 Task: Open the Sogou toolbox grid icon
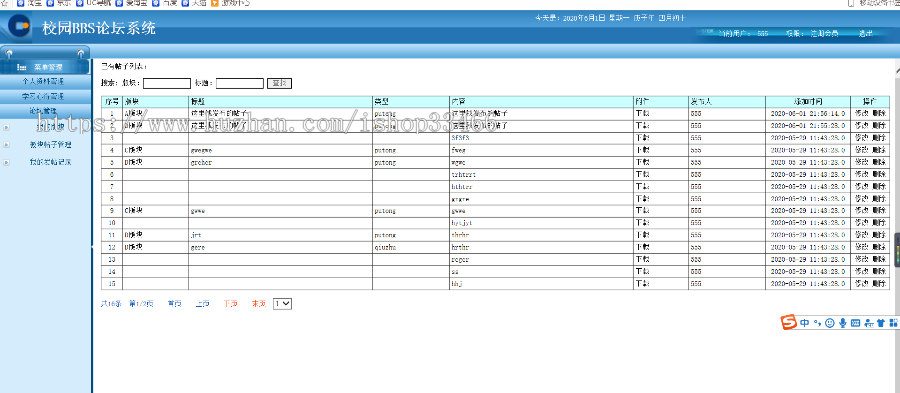(x=893, y=323)
